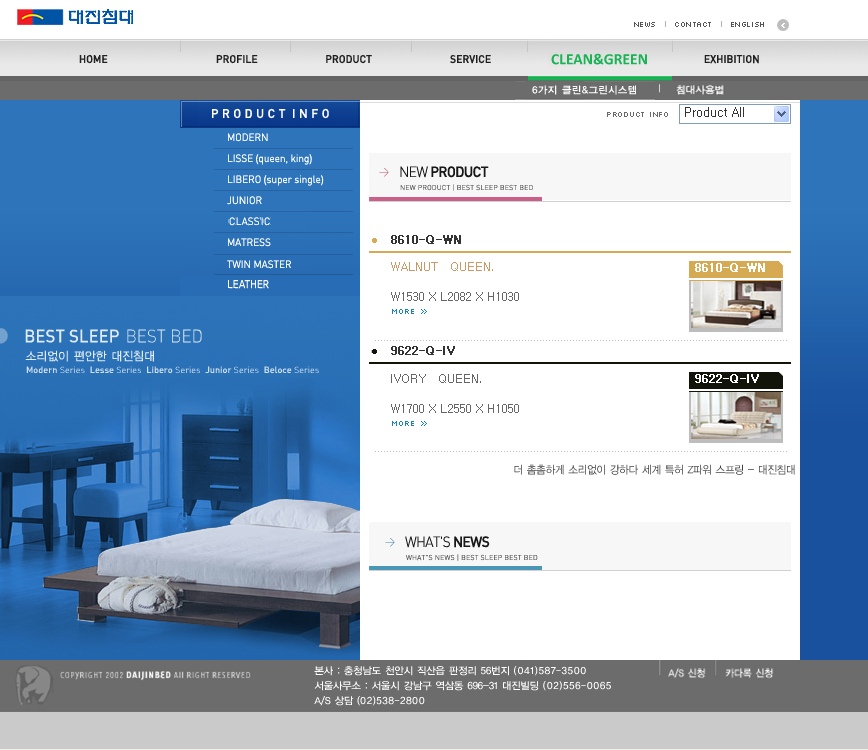Click the A/S 상담 (02)538-2800 phone line
868x750 pixels.
tap(369, 701)
